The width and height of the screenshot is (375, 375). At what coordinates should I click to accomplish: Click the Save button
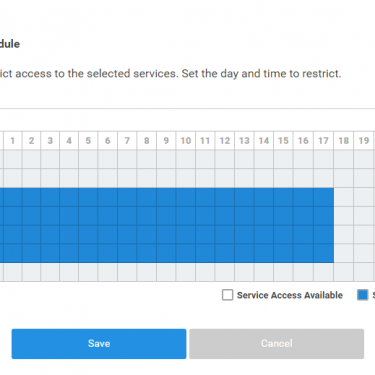point(99,344)
